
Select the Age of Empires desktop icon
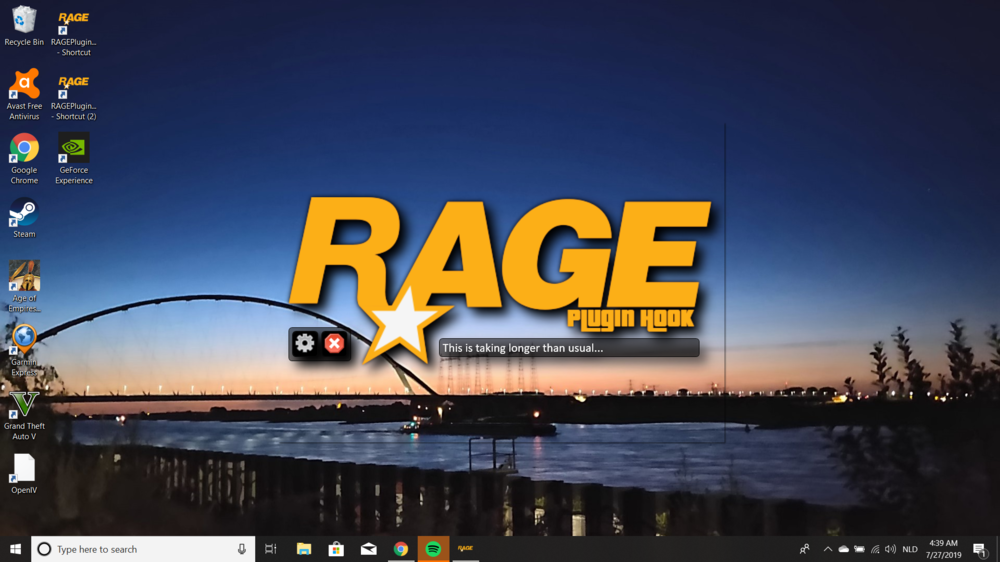(24, 286)
